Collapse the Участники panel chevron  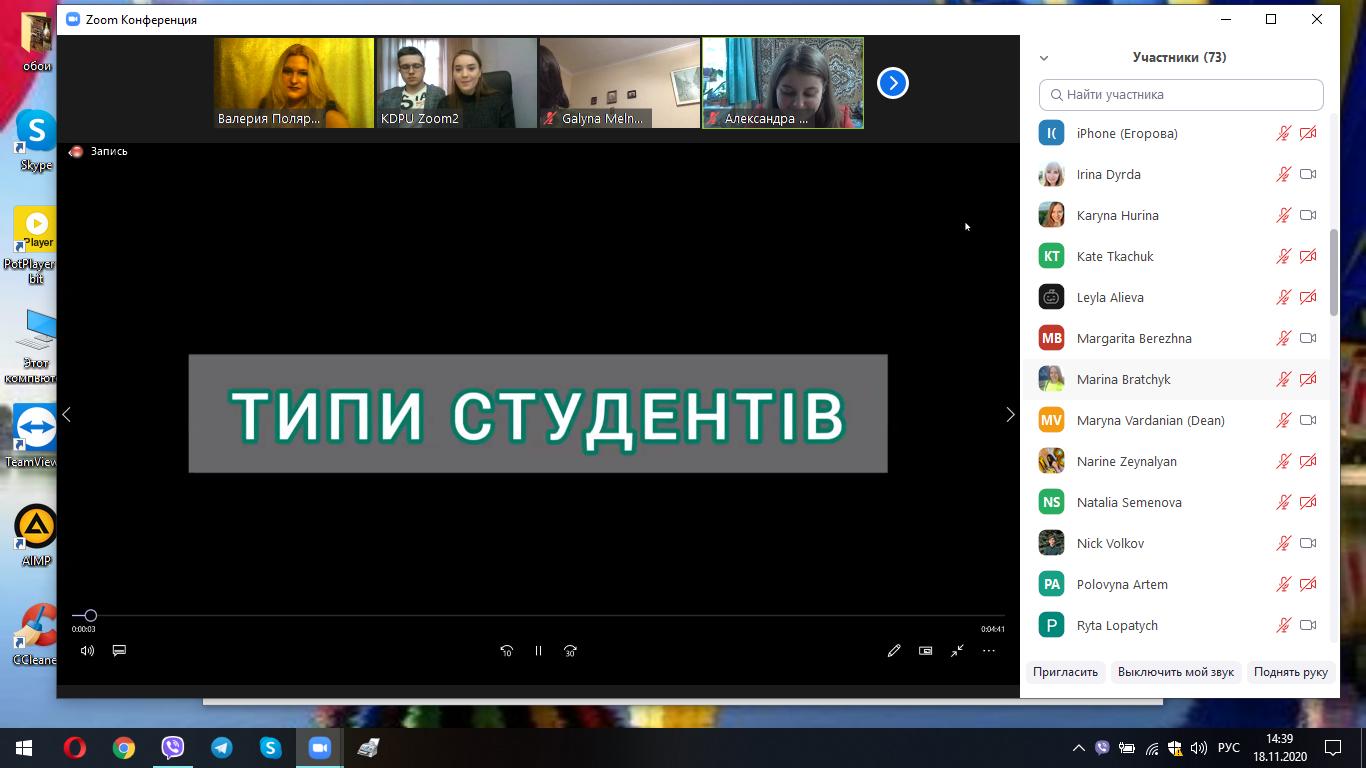(1044, 58)
